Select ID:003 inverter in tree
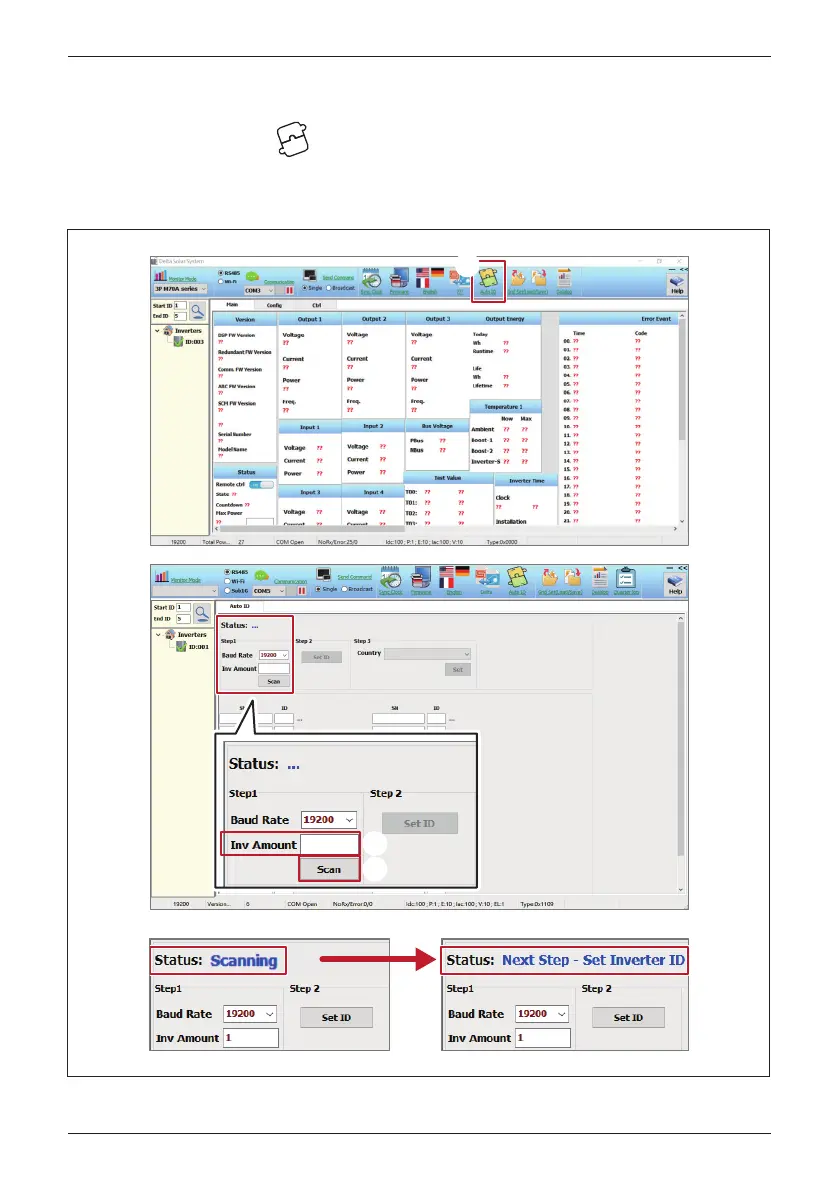The width and height of the screenshot is (839, 1191). [x=190, y=342]
